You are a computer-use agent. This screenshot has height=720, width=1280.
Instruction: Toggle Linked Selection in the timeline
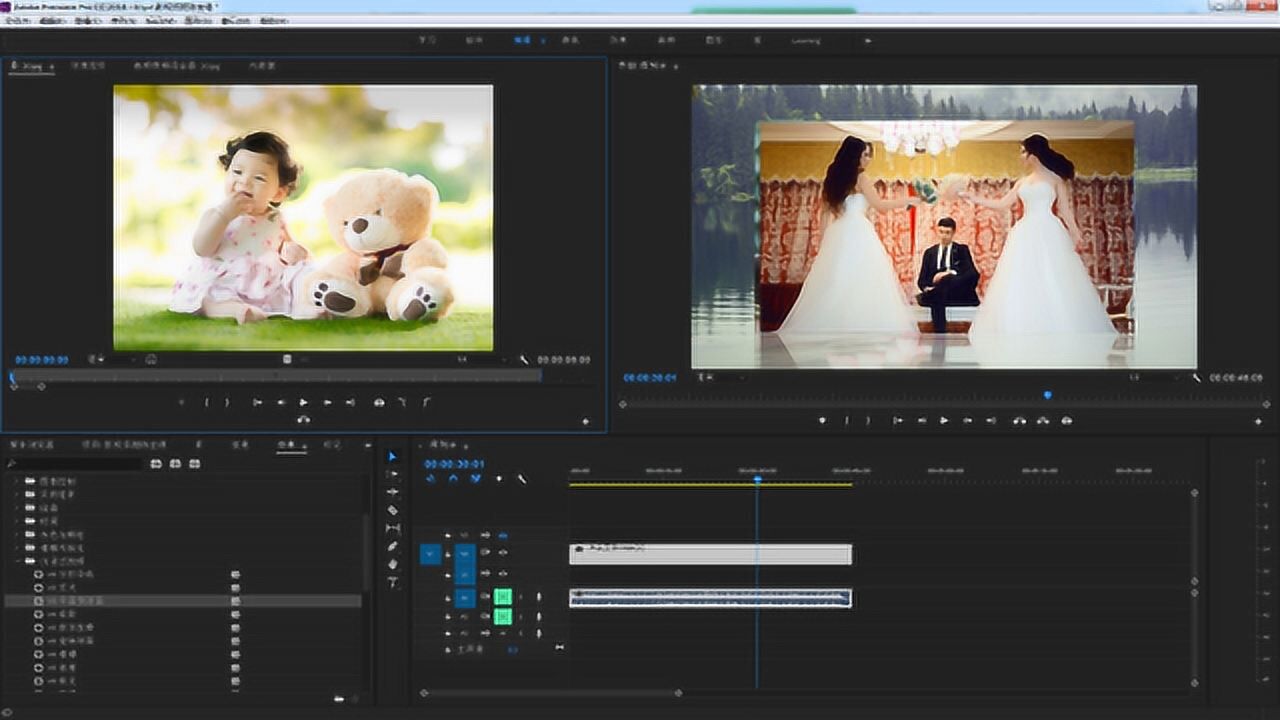476,479
